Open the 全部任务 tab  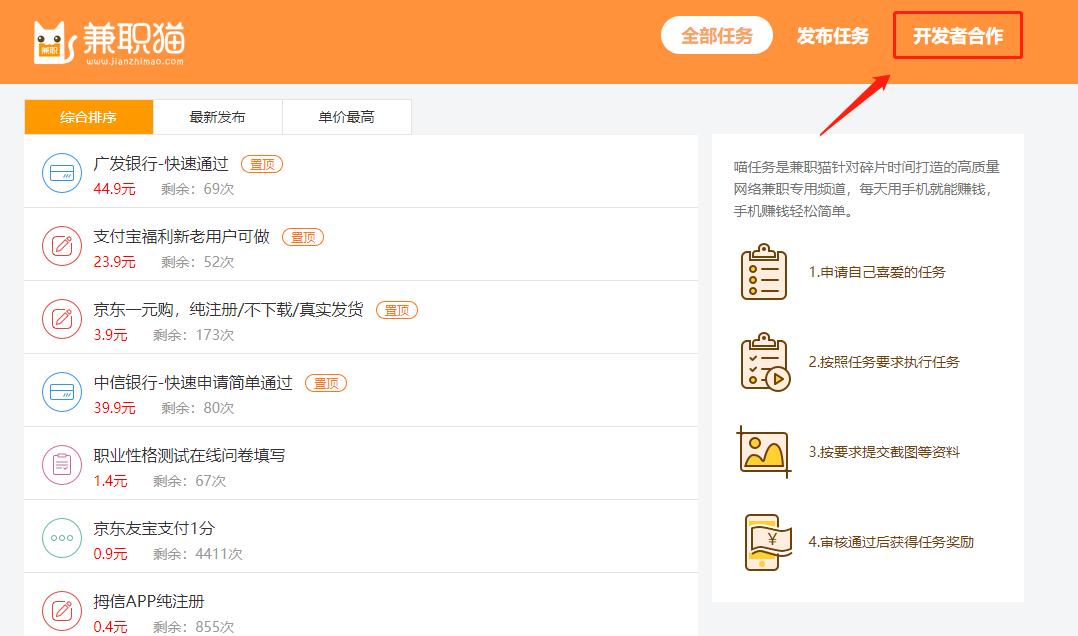point(716,35)
